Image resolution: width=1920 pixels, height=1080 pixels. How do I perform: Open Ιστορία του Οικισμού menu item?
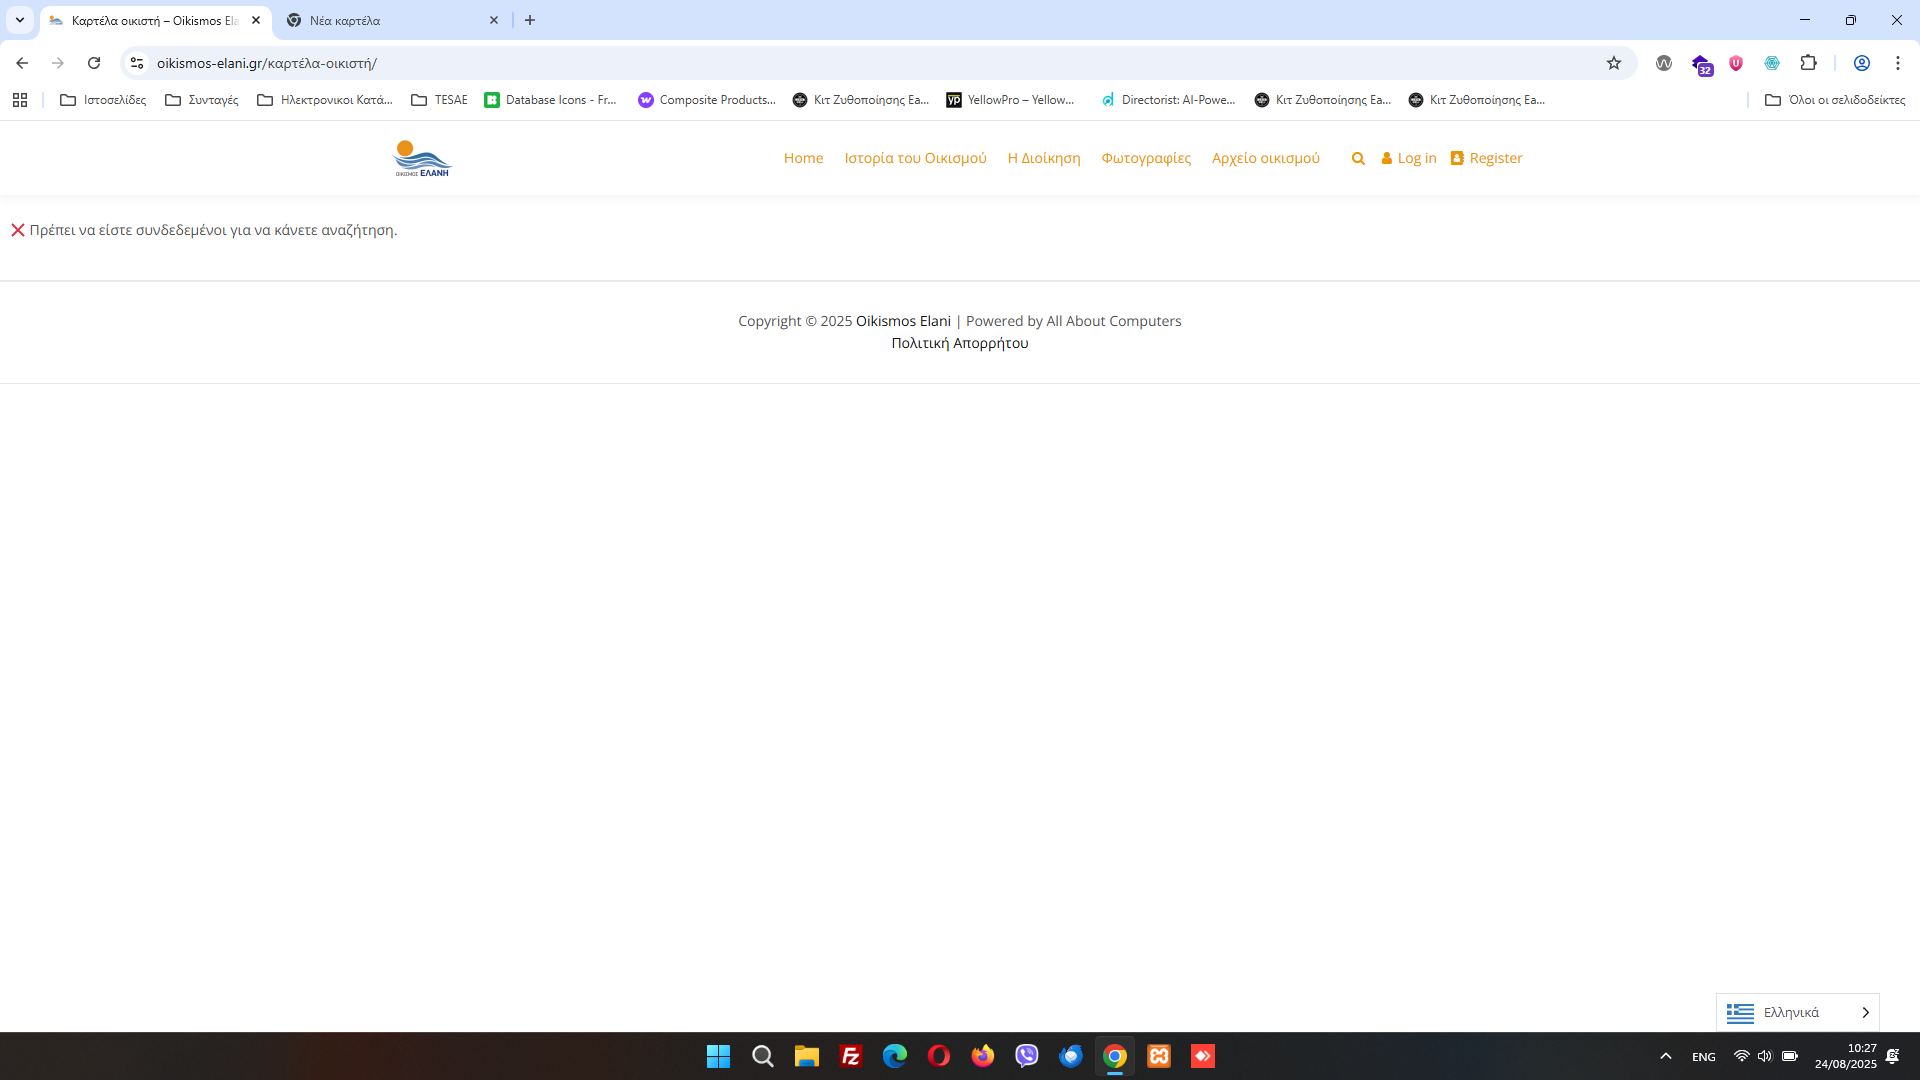(915, 158)
